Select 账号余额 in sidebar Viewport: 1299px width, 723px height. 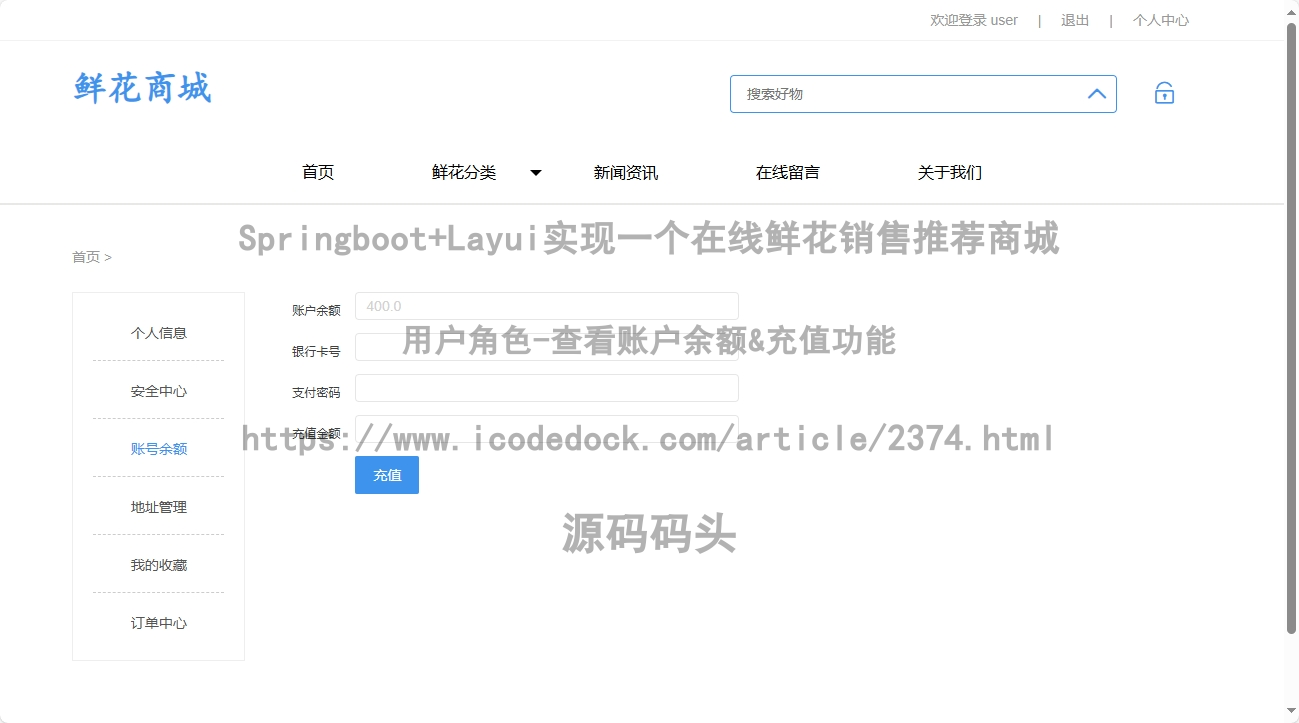tap(158, 449)
